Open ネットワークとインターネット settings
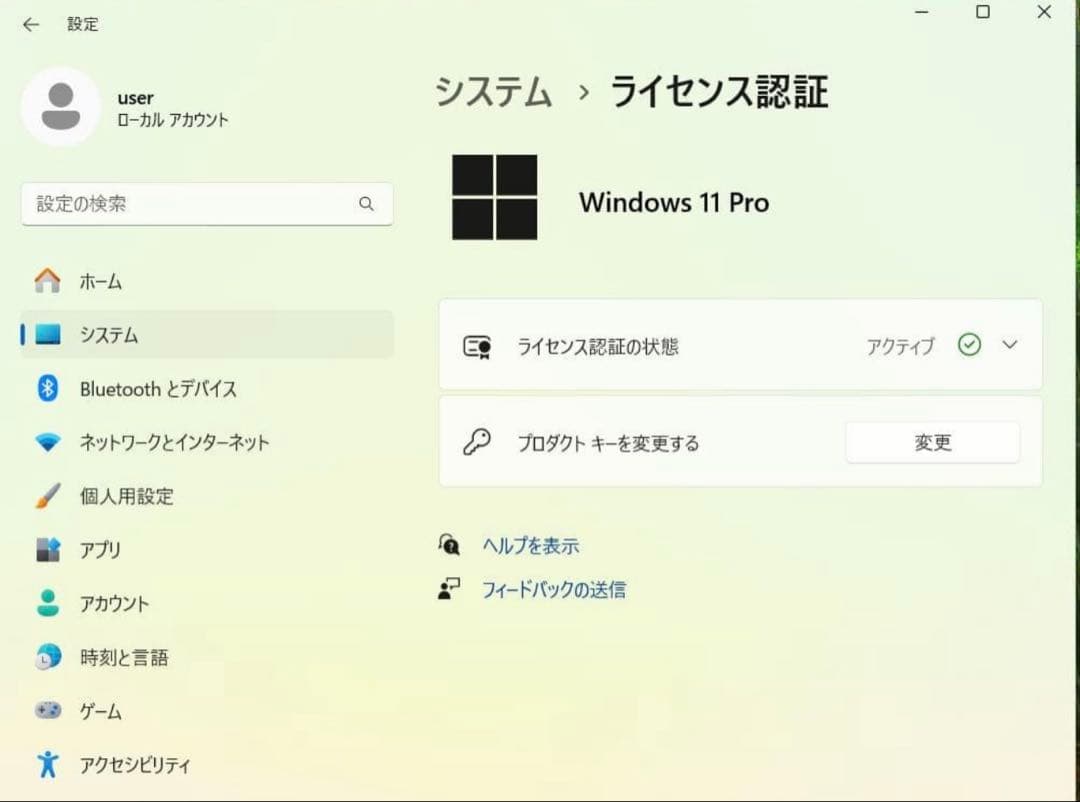This screenshot has width=1080, height=802. (x=173, y=442)
